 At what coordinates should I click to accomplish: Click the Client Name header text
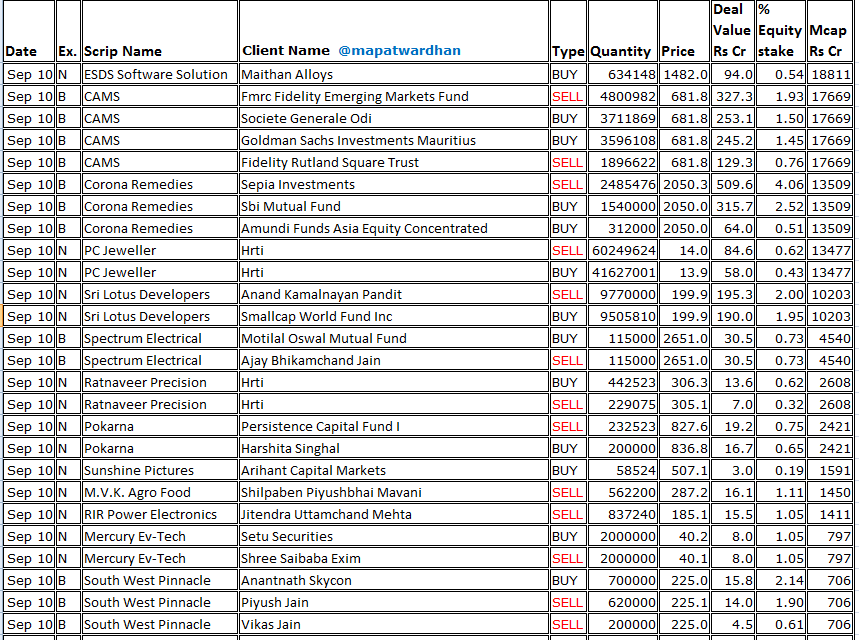click(286, 50)
